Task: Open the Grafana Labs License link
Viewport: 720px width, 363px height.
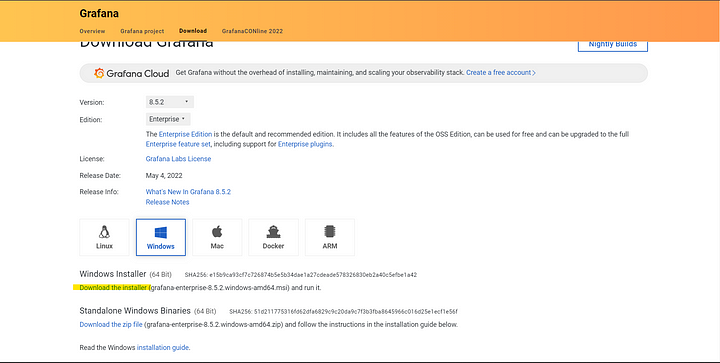Action: click(179, 159)
